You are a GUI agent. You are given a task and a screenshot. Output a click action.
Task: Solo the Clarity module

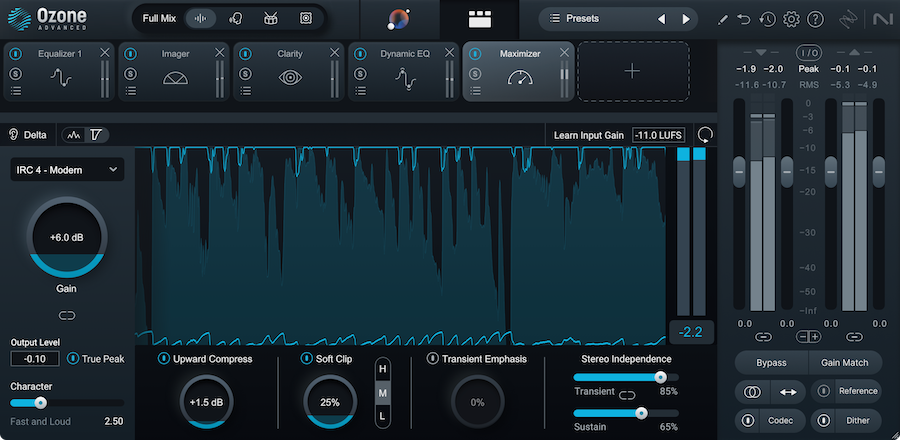tap(246, 74)
